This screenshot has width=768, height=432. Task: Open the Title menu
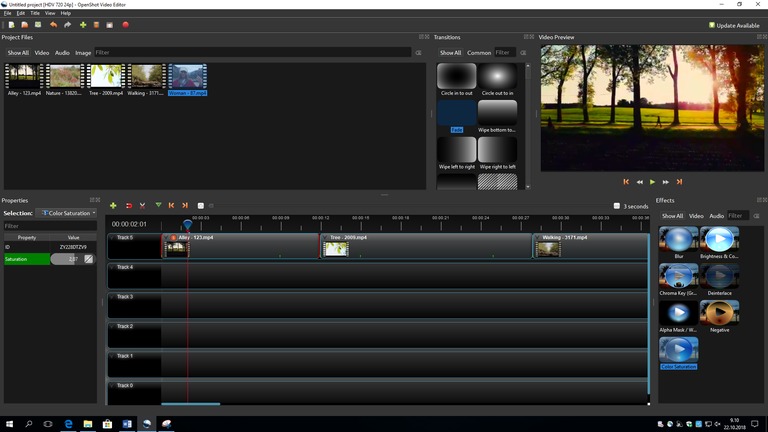pyautogui.click(x=35, y=13)
